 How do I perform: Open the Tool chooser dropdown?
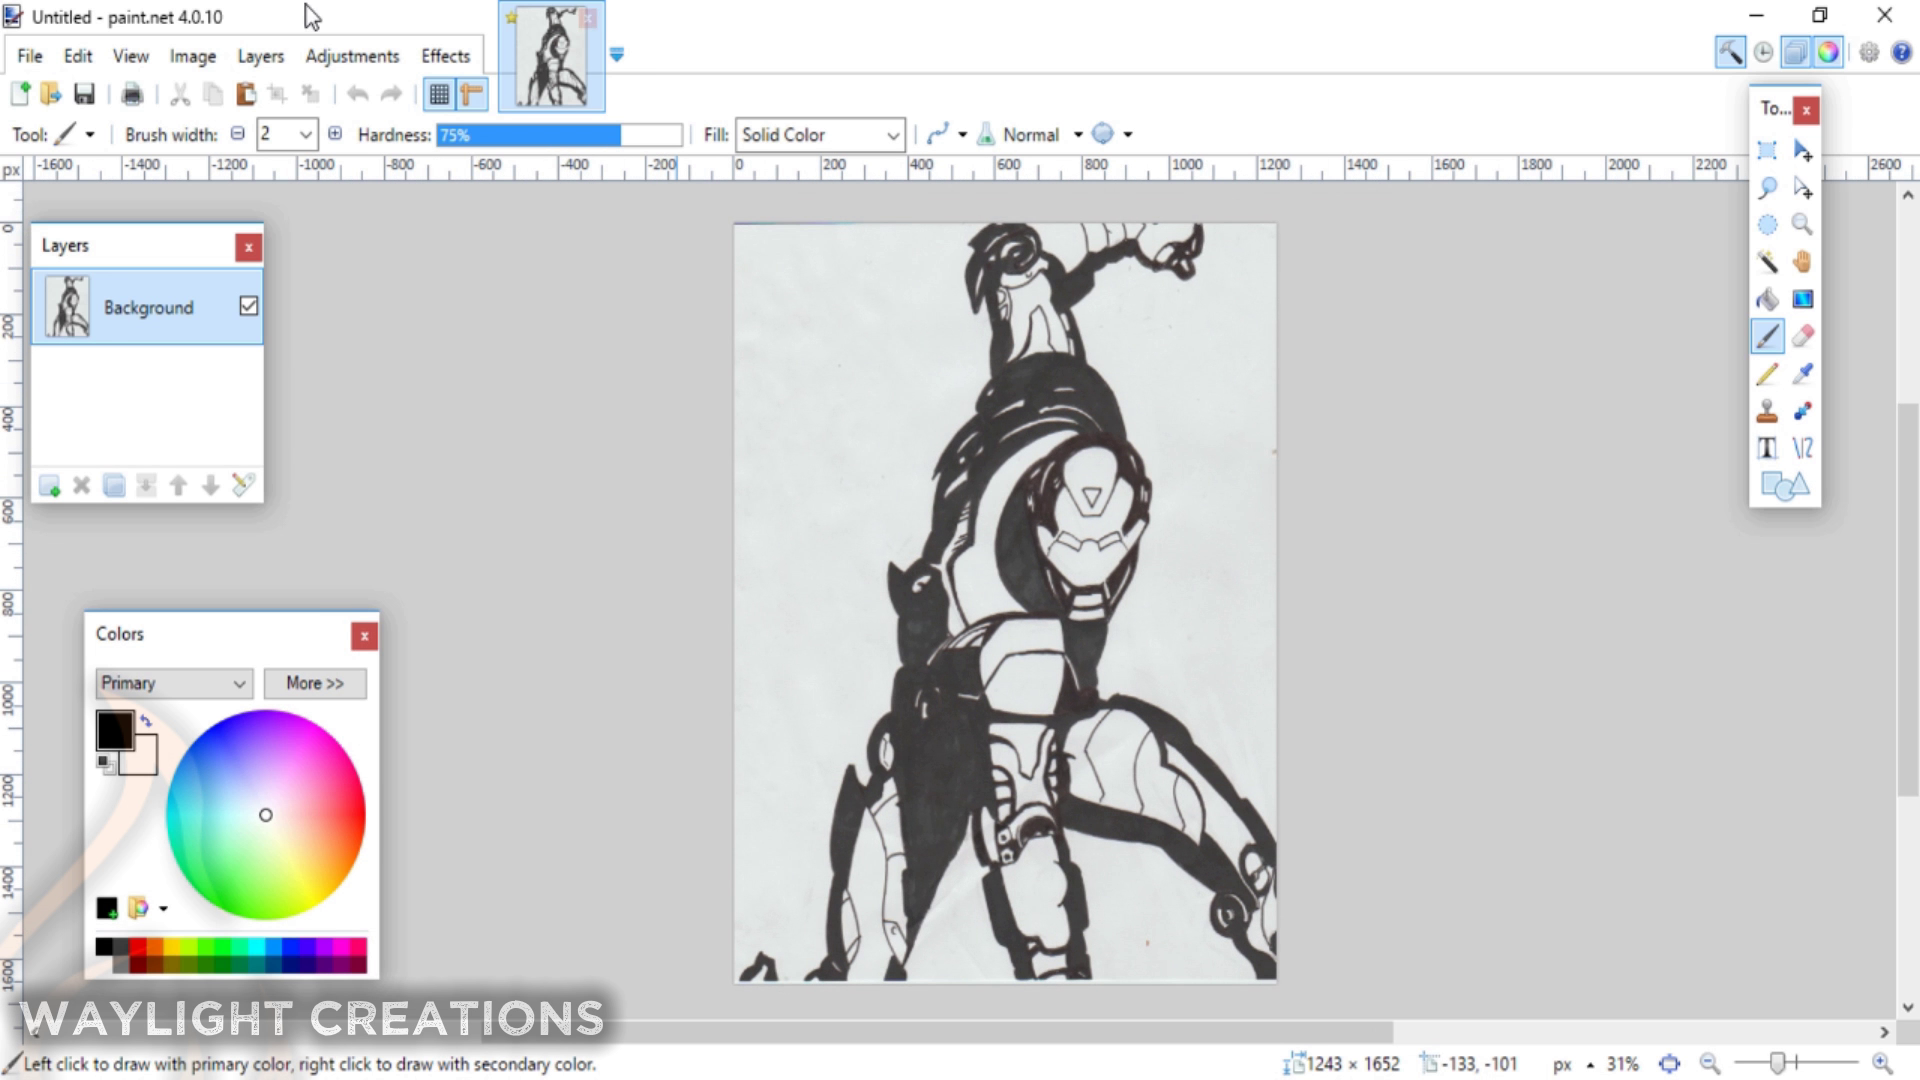90,134
